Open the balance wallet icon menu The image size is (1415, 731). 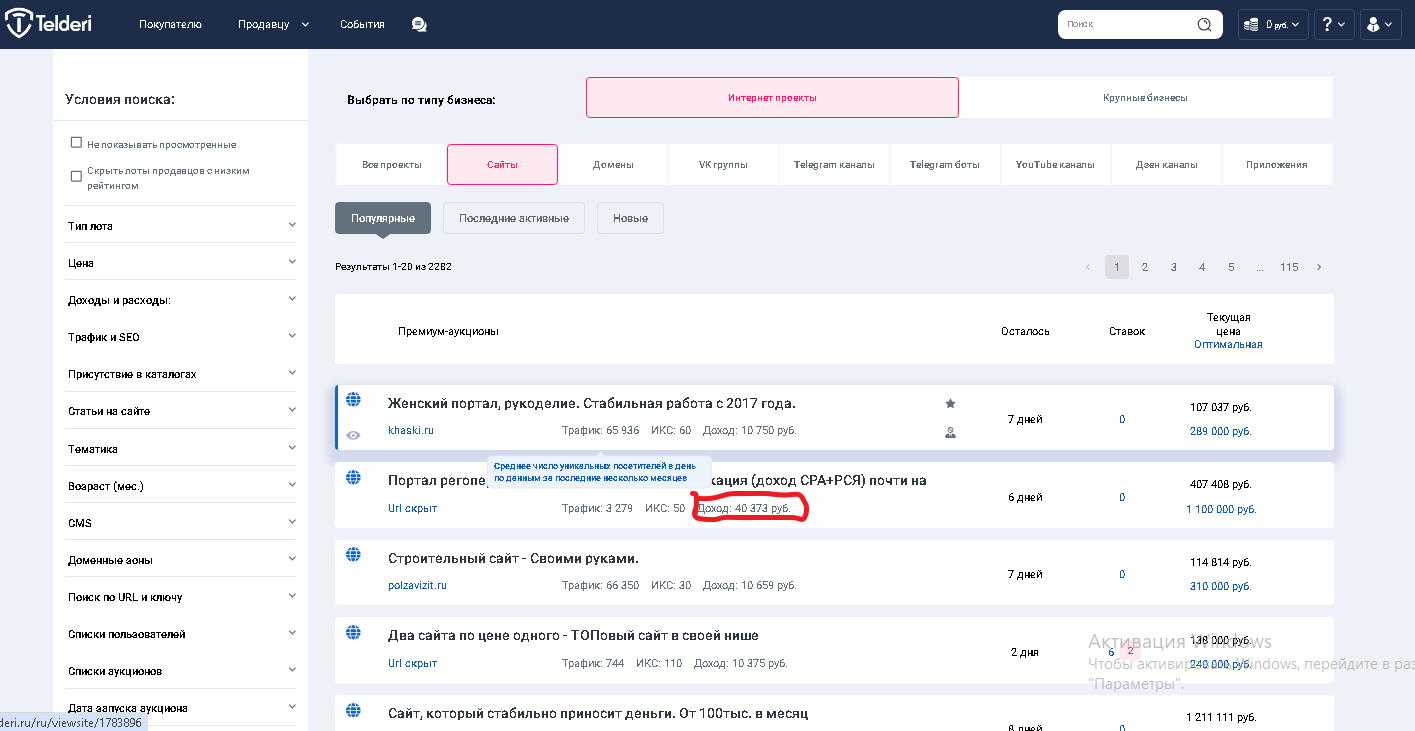(1273, 24)
